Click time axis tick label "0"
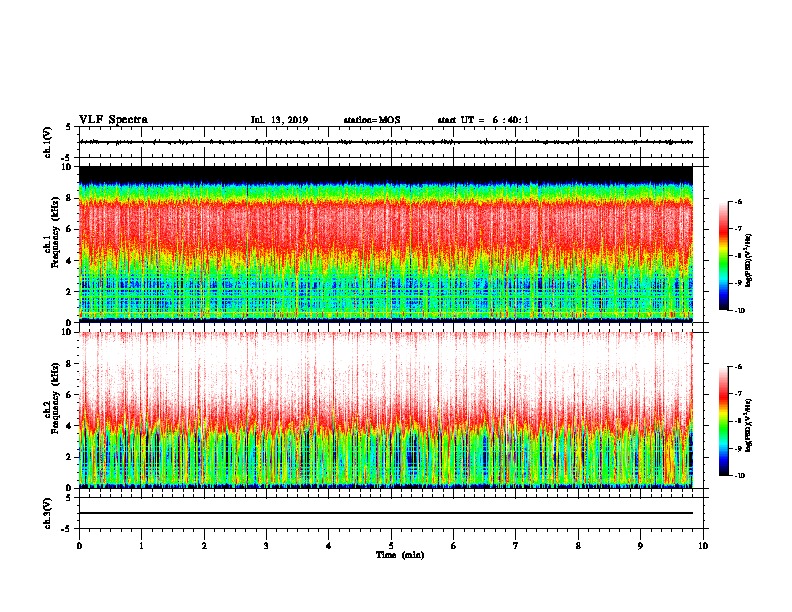Image resolution: width=792 pixels, height=612 pixels. (79, 546)
